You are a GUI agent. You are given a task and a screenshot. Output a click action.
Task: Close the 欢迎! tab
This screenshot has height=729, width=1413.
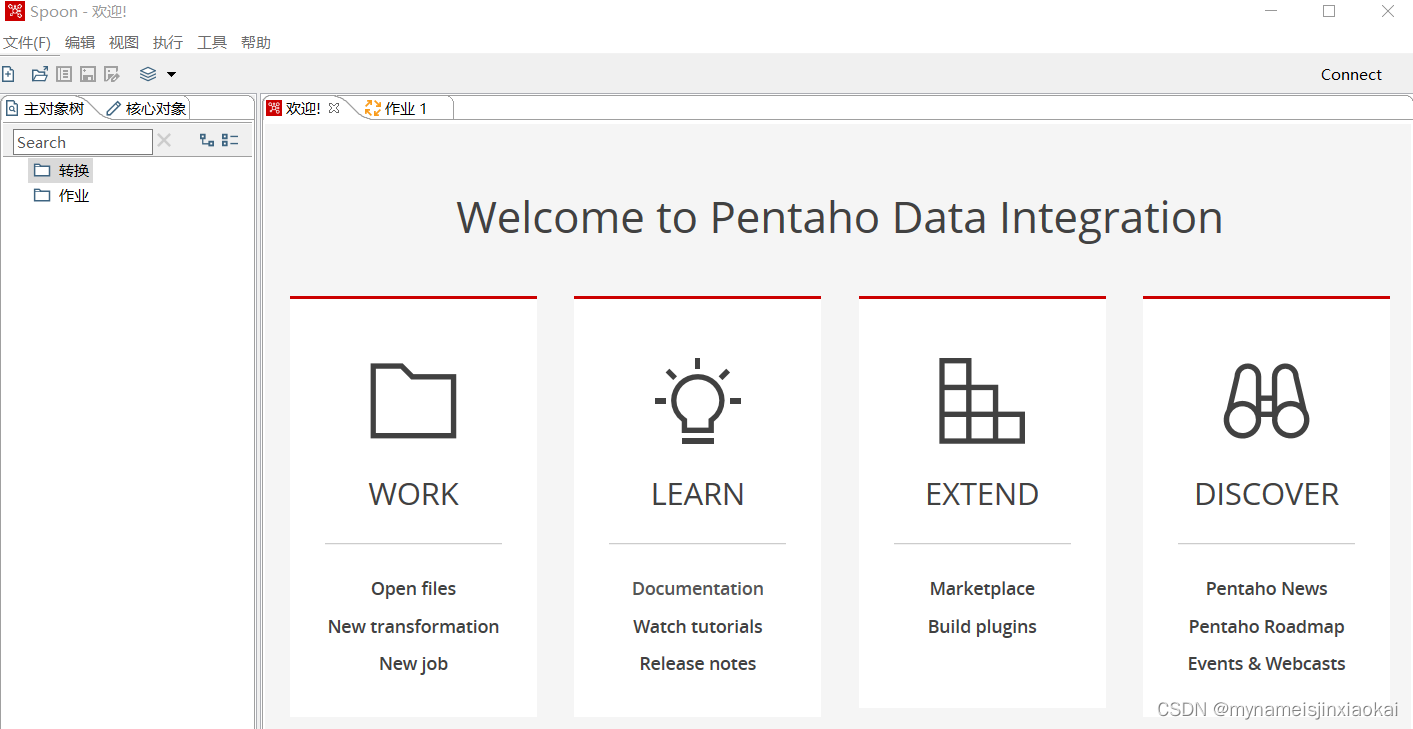334,108
